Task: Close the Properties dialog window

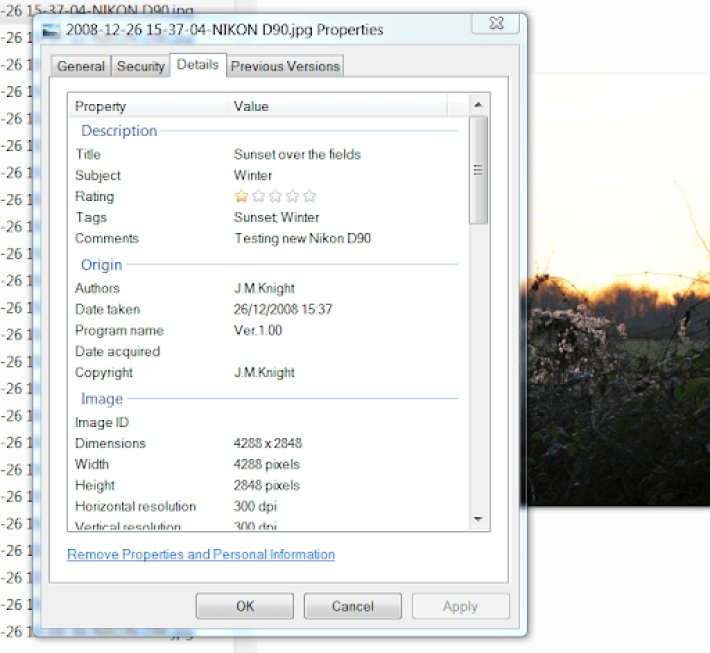Action: 496,23
